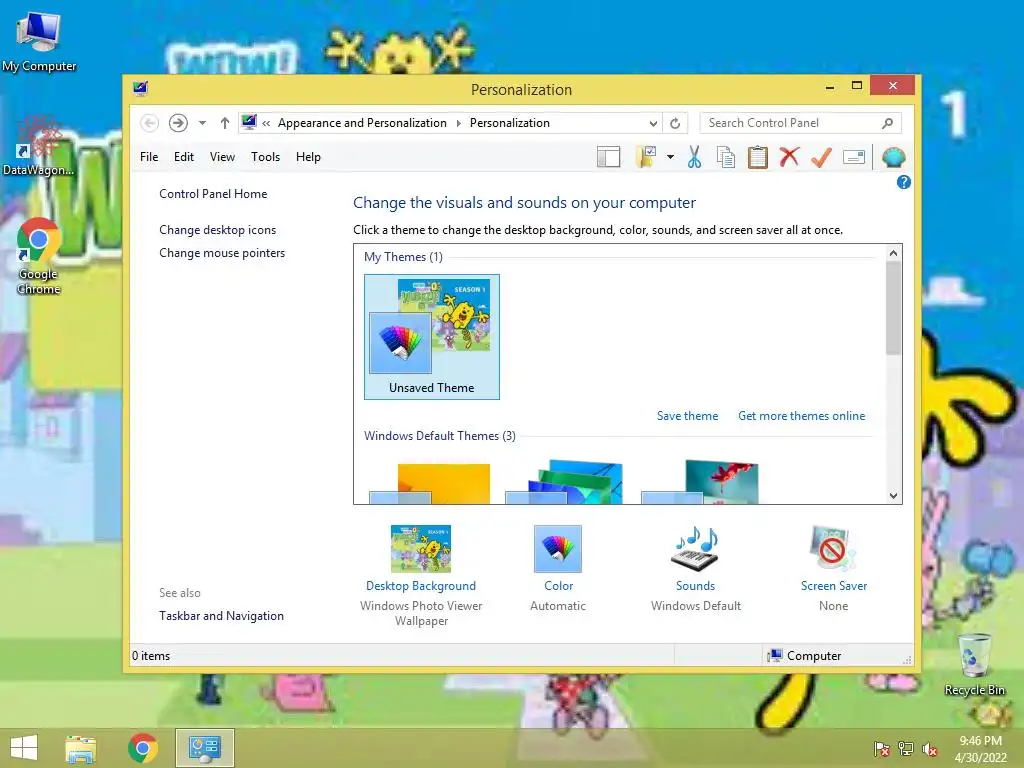Click the Properties toolbar icon

pyautogui.click(x=854, y=157)
